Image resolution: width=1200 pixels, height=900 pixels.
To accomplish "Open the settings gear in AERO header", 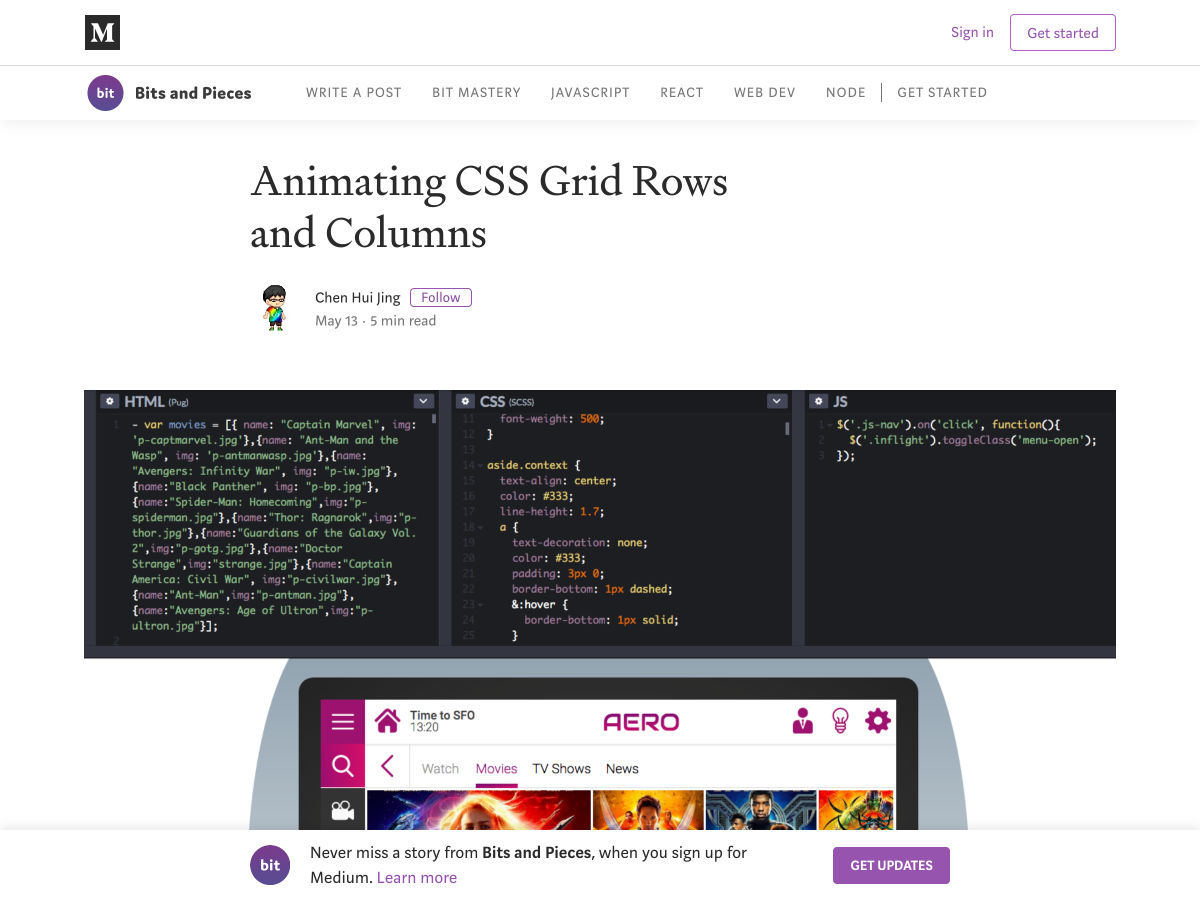I will tap(878, 720).
